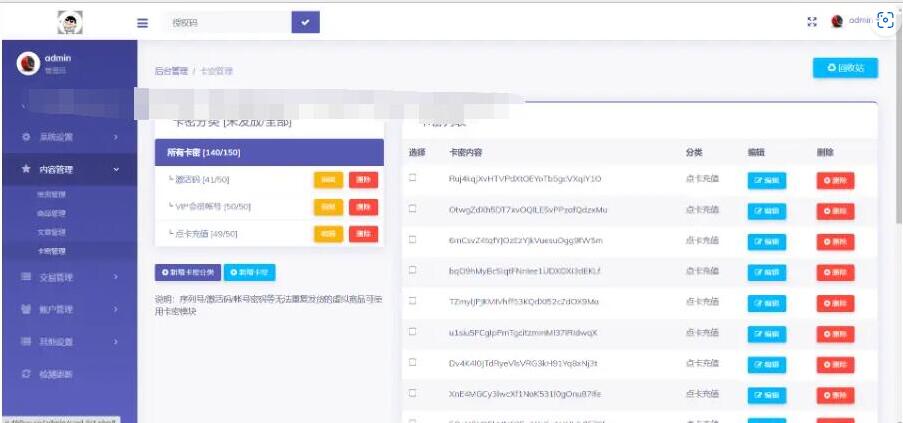903x423 pixels.
Task: Select the 点卡充值 [49/50] category
Action: pos(202,234)
